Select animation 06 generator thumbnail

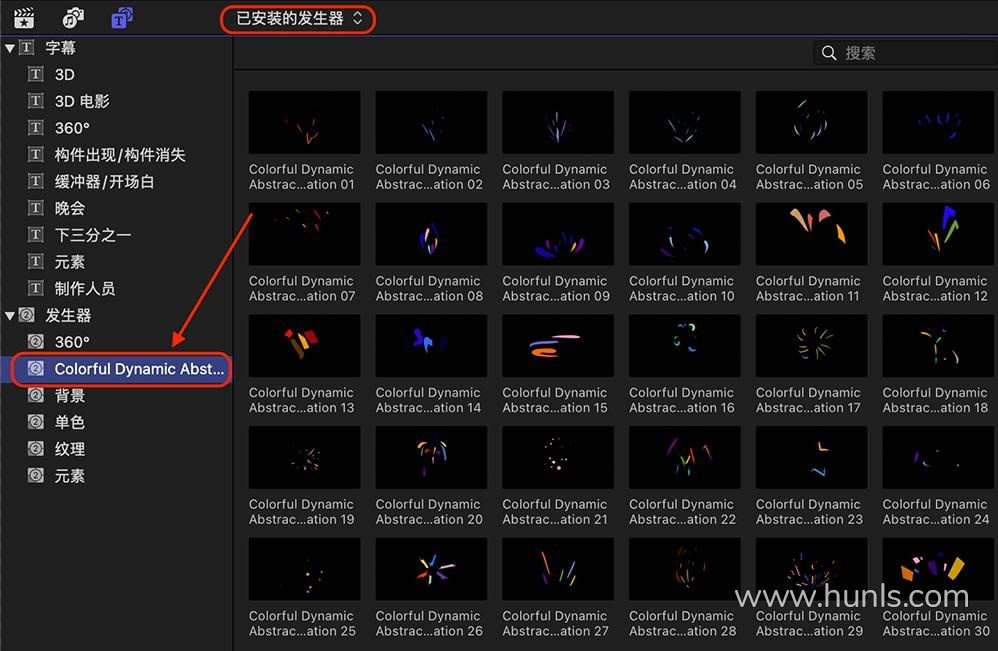pos(938,122)
